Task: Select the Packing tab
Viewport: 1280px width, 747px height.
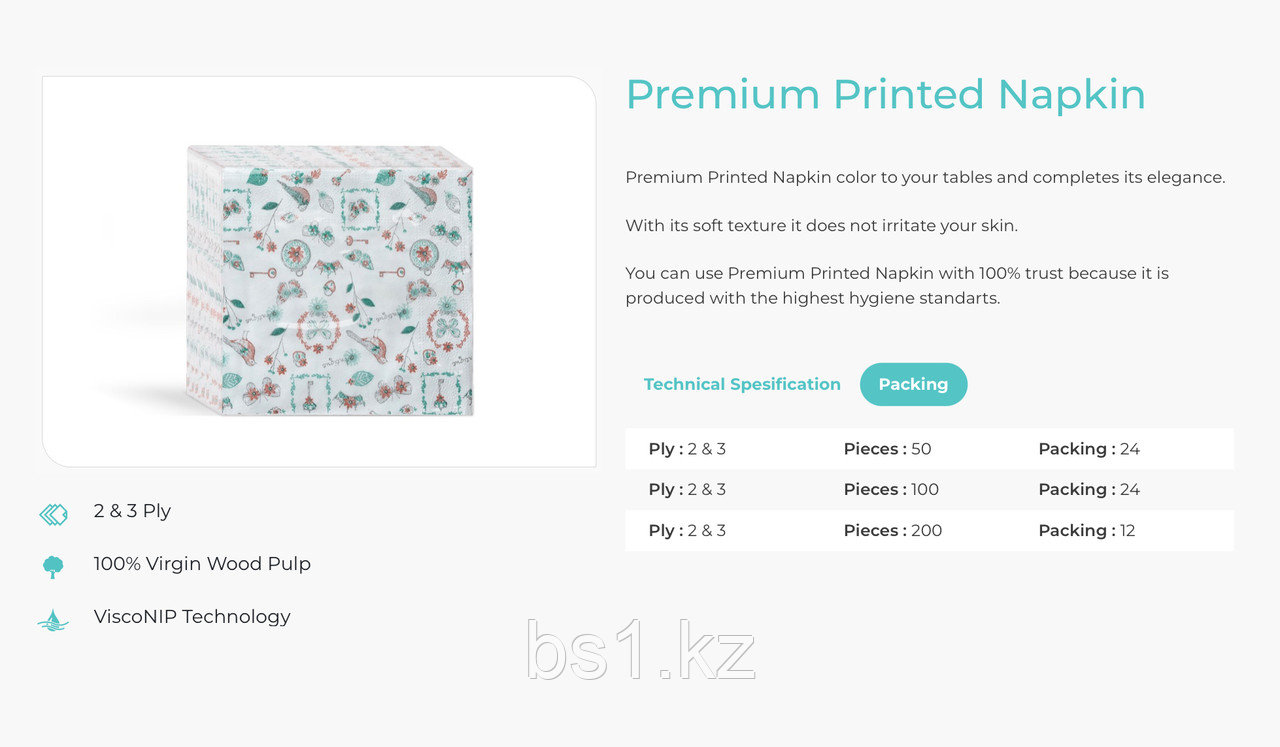Action: tap(913, 384)
